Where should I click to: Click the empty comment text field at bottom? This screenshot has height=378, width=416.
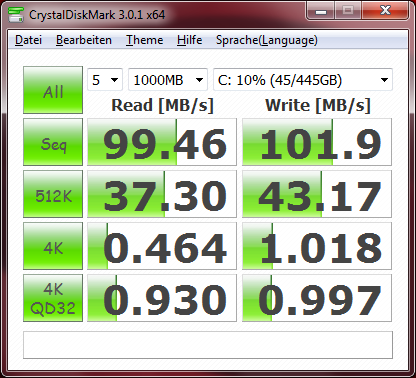coord(208,345)
